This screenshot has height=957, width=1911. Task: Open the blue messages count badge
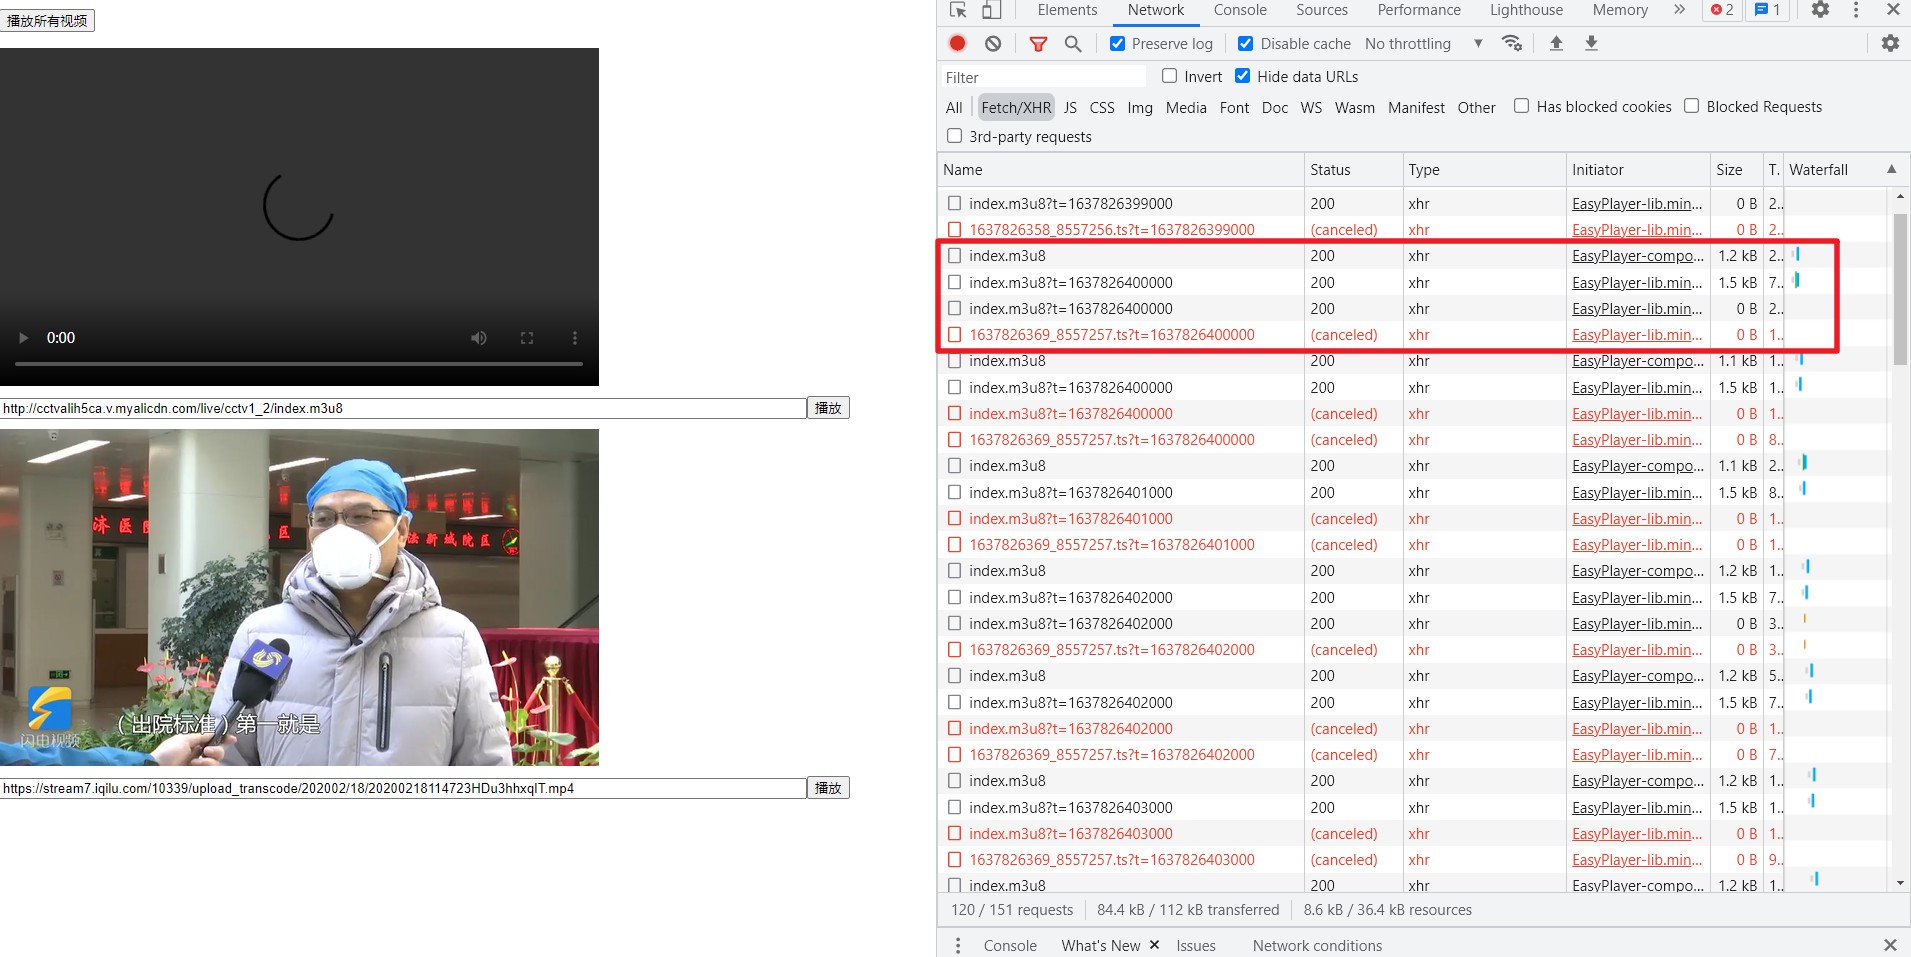(x=1768, y=10)
